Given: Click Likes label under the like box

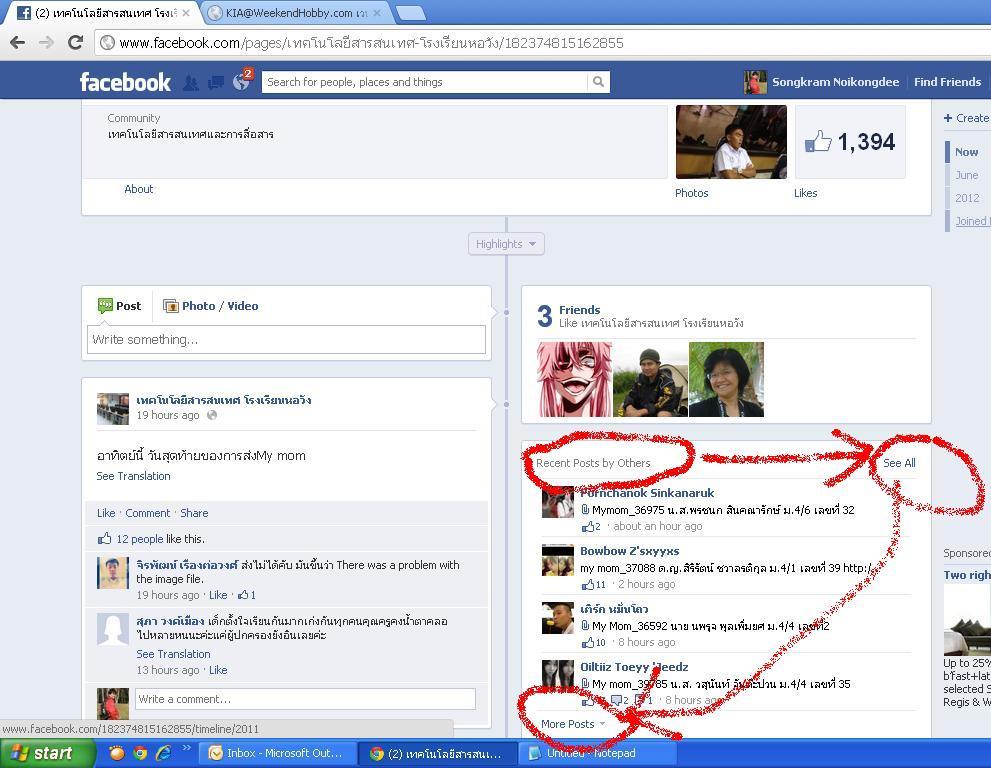Looking at the screenshot, I should click(805, 193).
